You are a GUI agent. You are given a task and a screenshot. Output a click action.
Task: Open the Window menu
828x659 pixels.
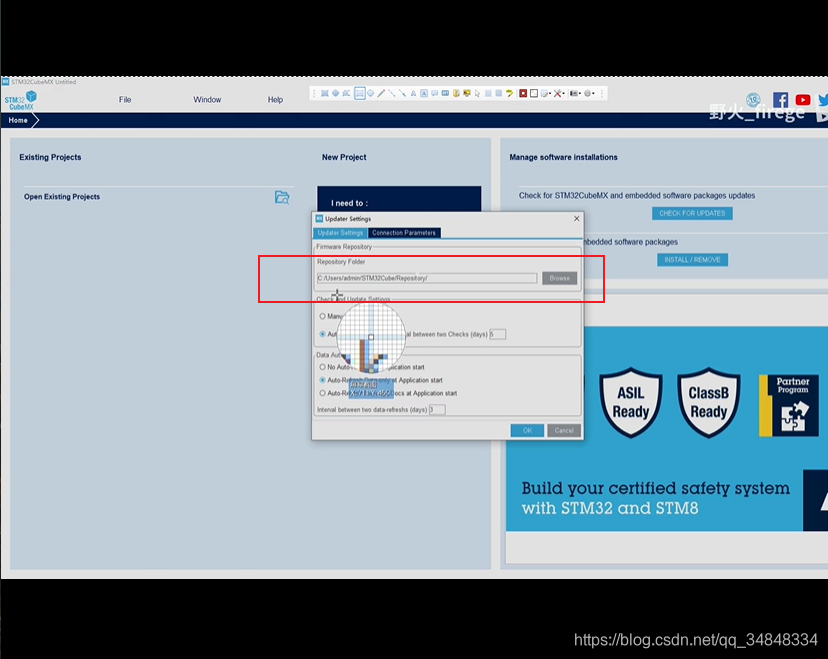coord(207,100)
